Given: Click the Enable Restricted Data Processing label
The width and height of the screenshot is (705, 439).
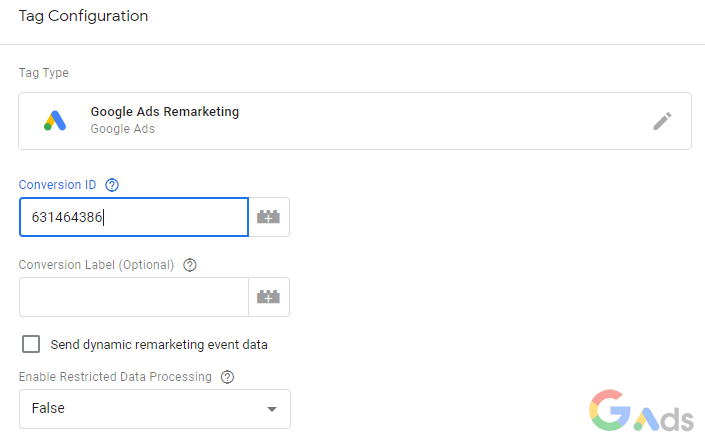Looking at the screenshot, I should [x=115, y=377].
